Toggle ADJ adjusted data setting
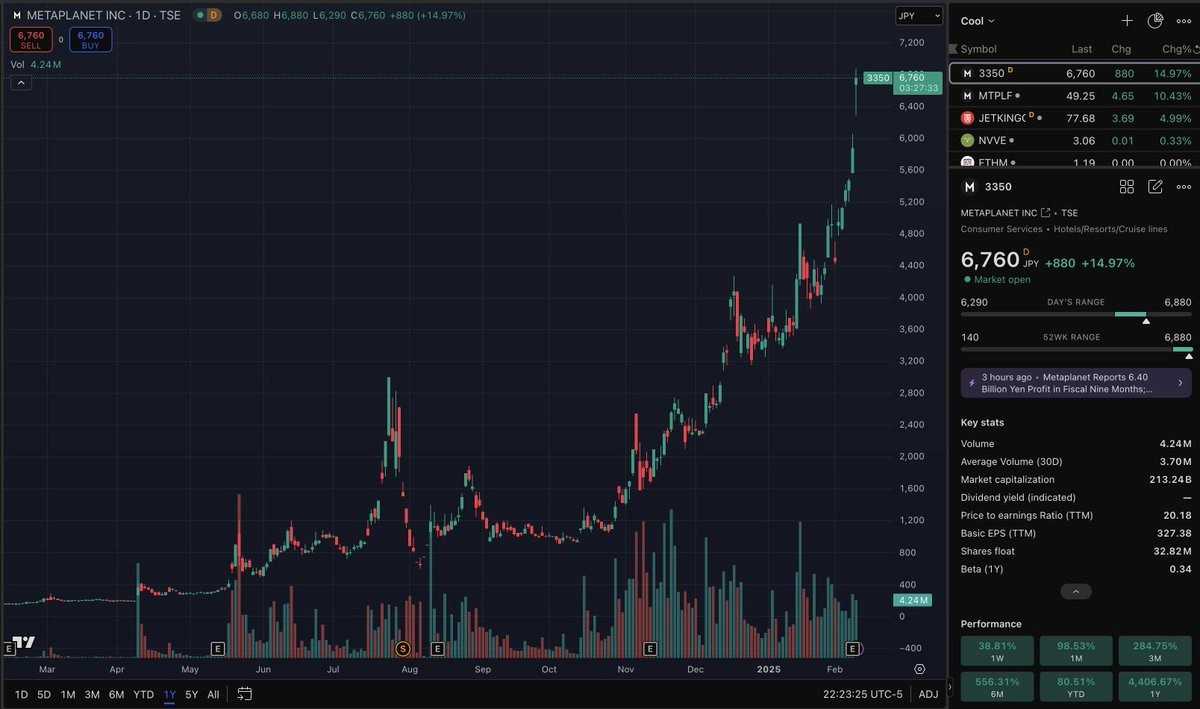The width and height of the screenshot is (1200, 709). [x=928, y=694]
